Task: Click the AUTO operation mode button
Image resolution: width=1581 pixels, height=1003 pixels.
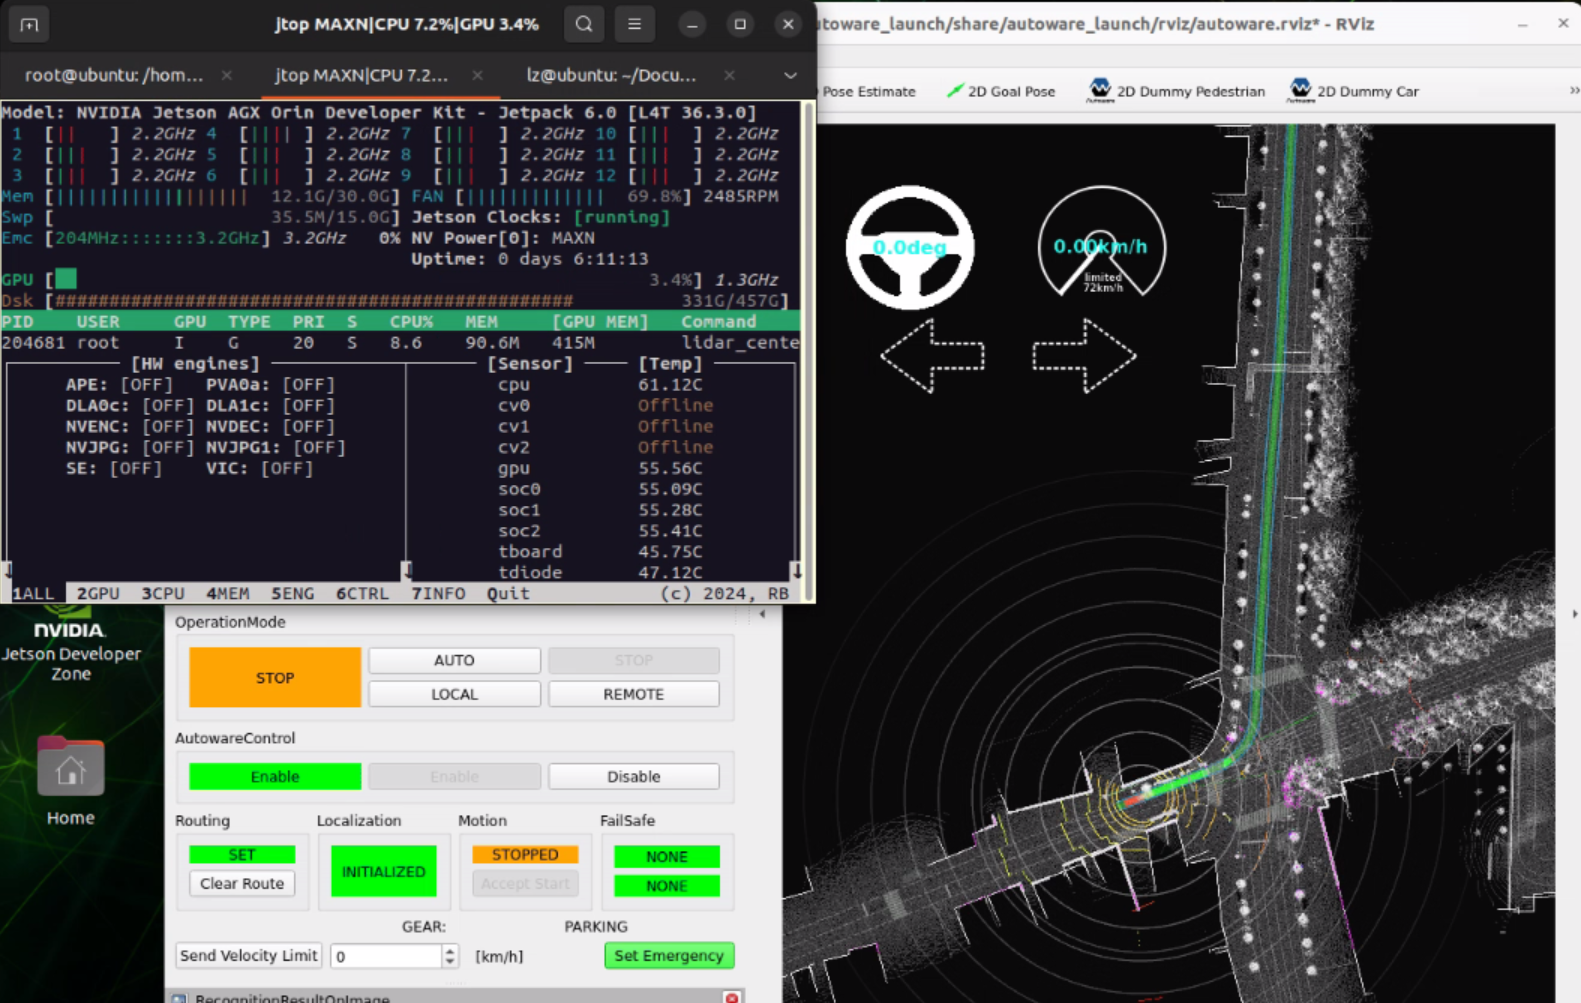Action: coord(454,660)
